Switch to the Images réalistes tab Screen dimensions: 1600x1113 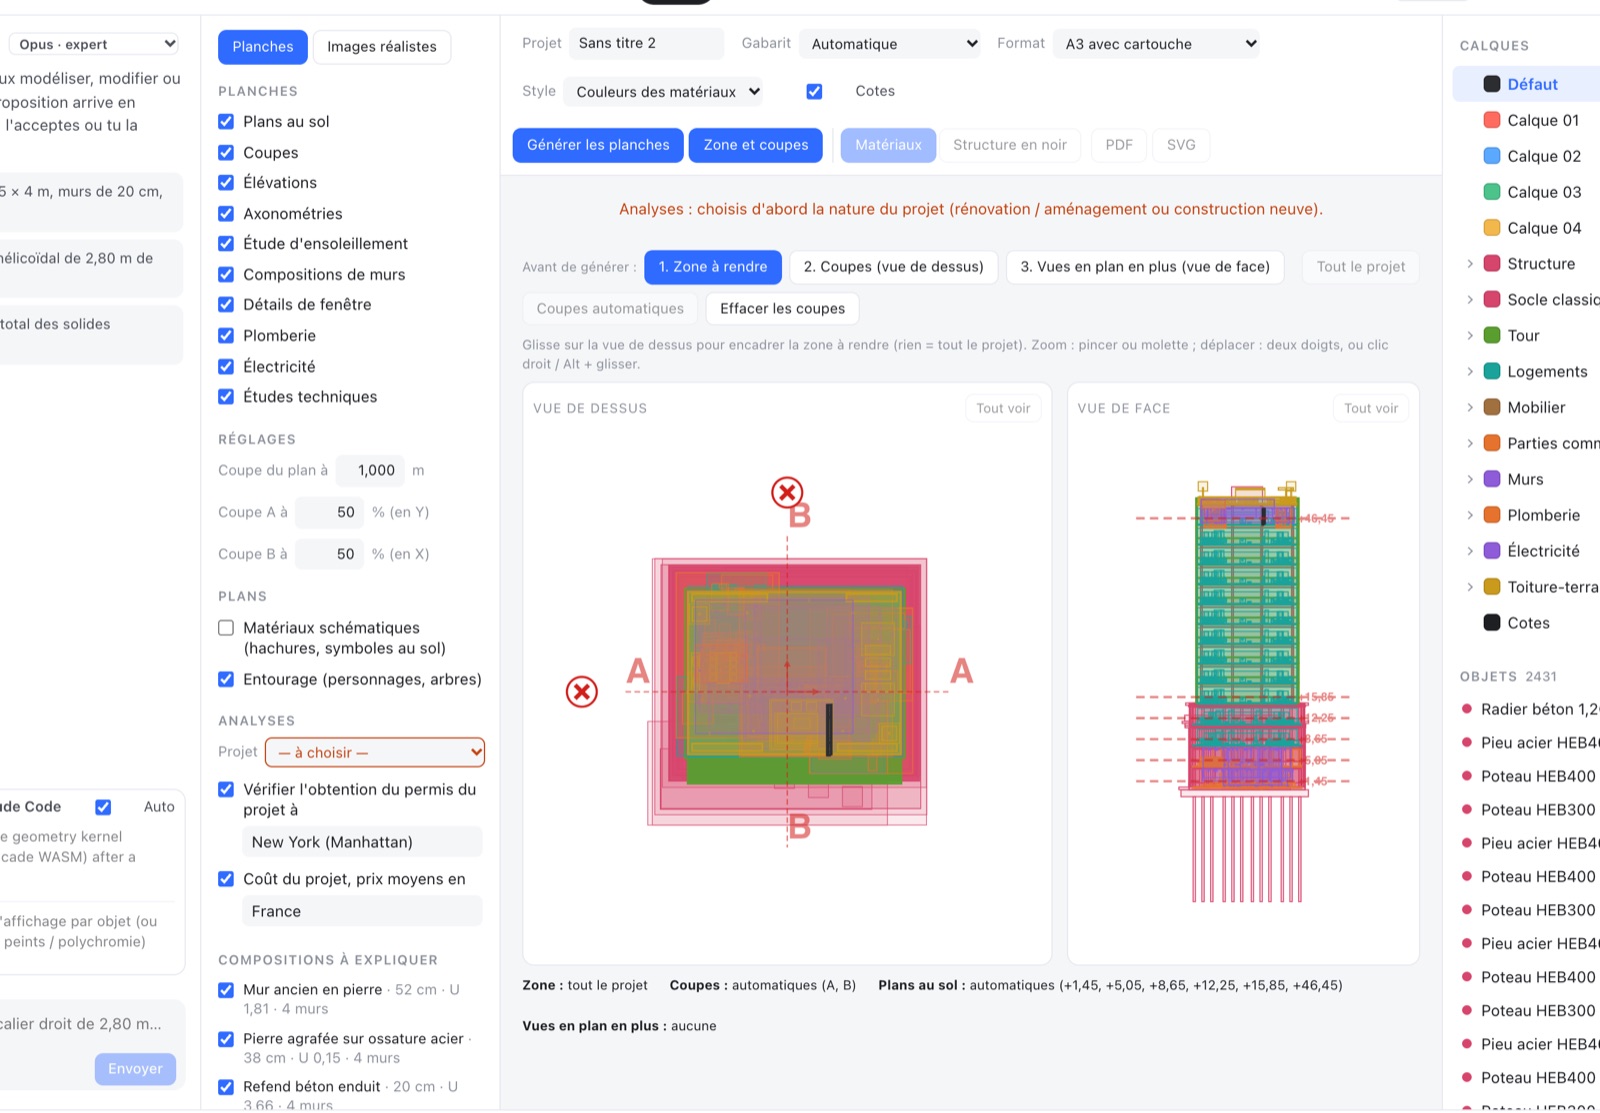pyautogui.click(x=382, y=47)
